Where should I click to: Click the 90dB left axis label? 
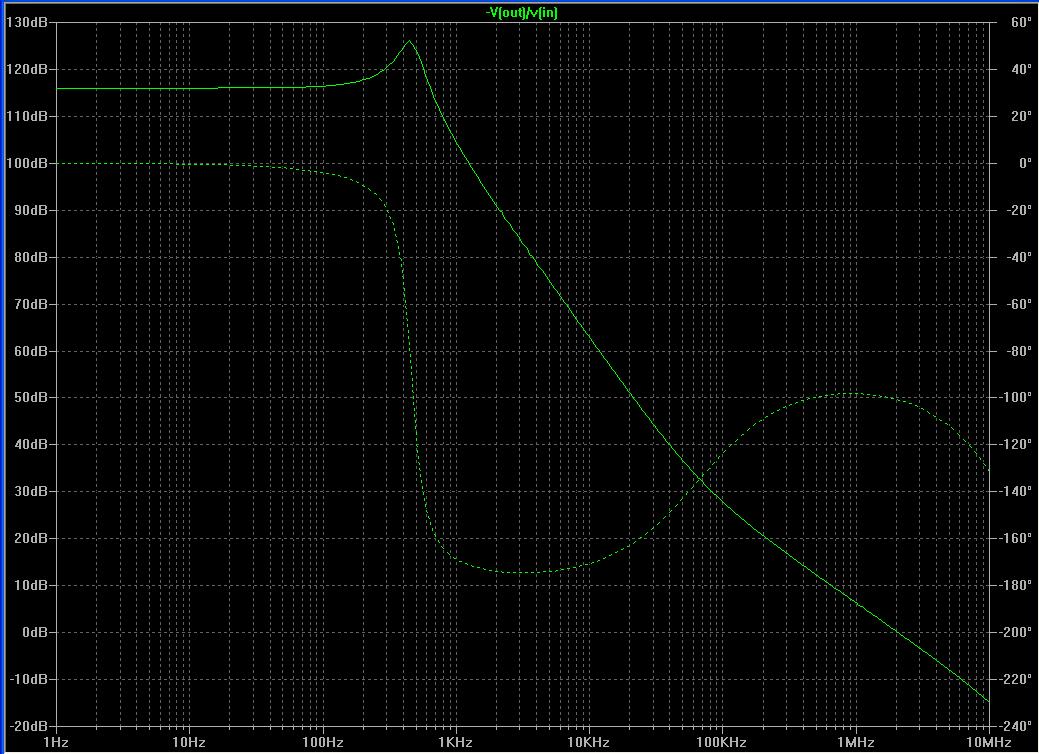point(30,210)
